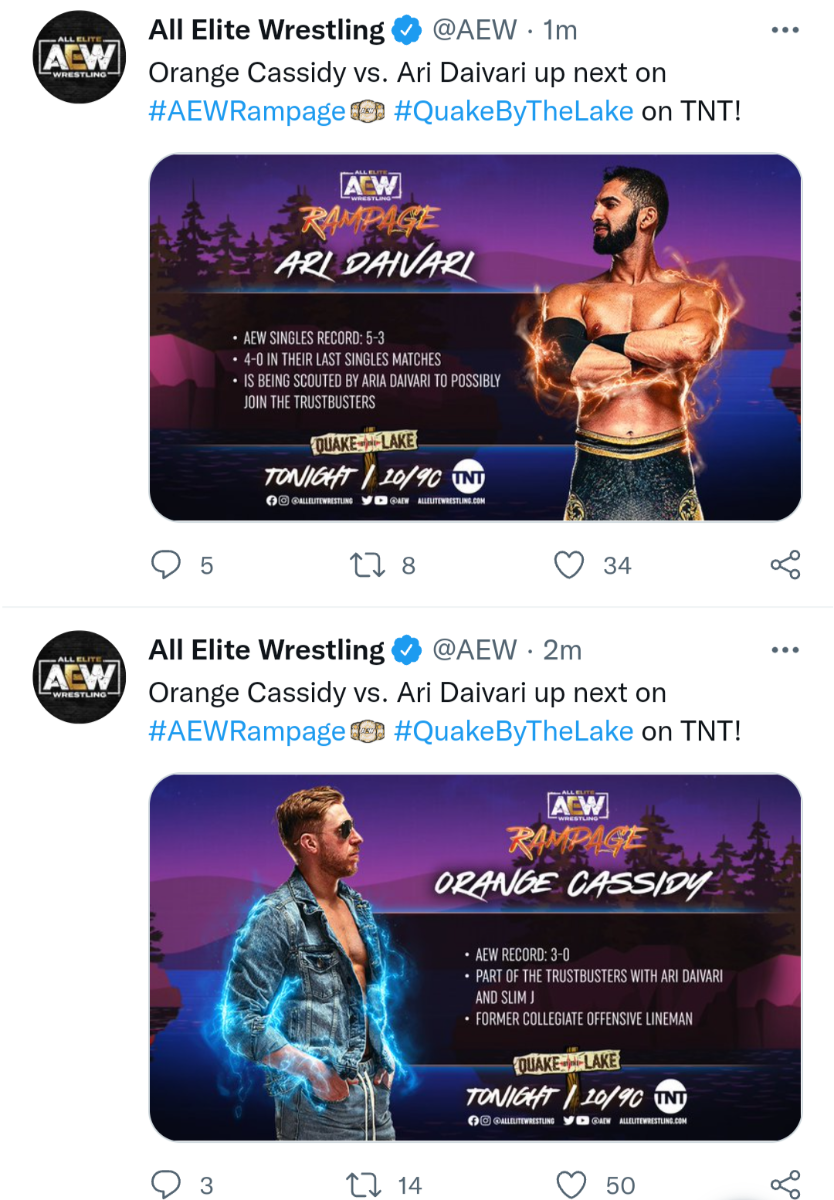
Task: Share the Ari Daivari graphic tweet
Action: 785,565
